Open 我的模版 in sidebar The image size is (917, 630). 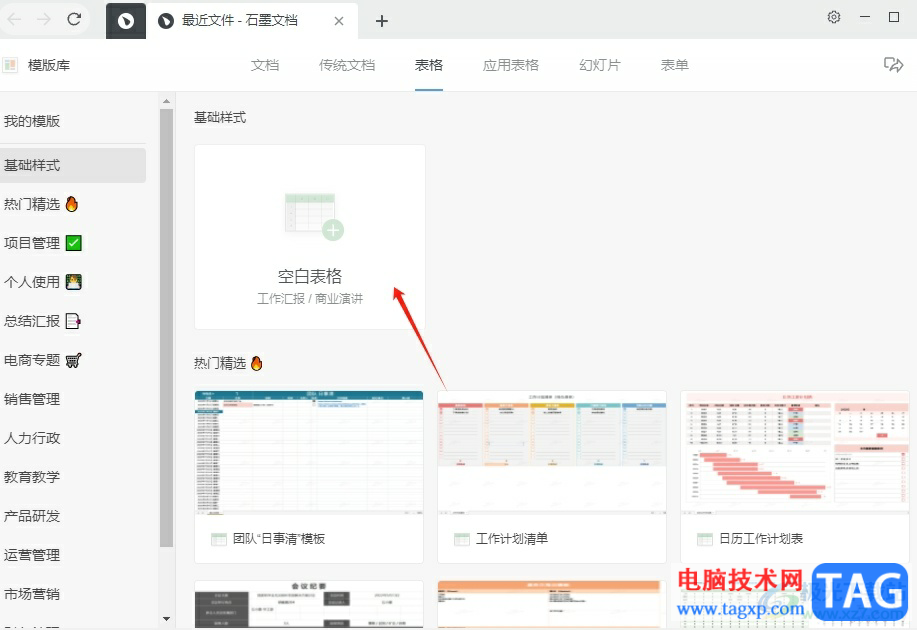[32, 121]
